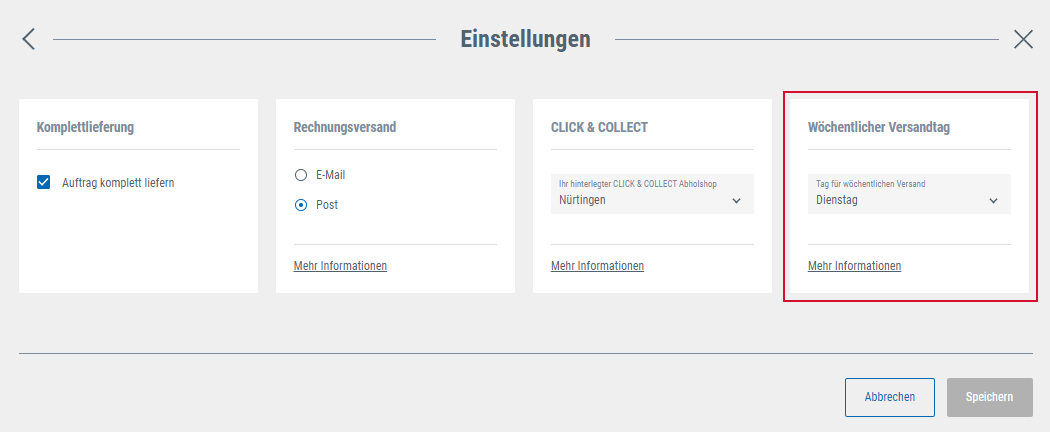Select the Post radio button

click(301, 206)
